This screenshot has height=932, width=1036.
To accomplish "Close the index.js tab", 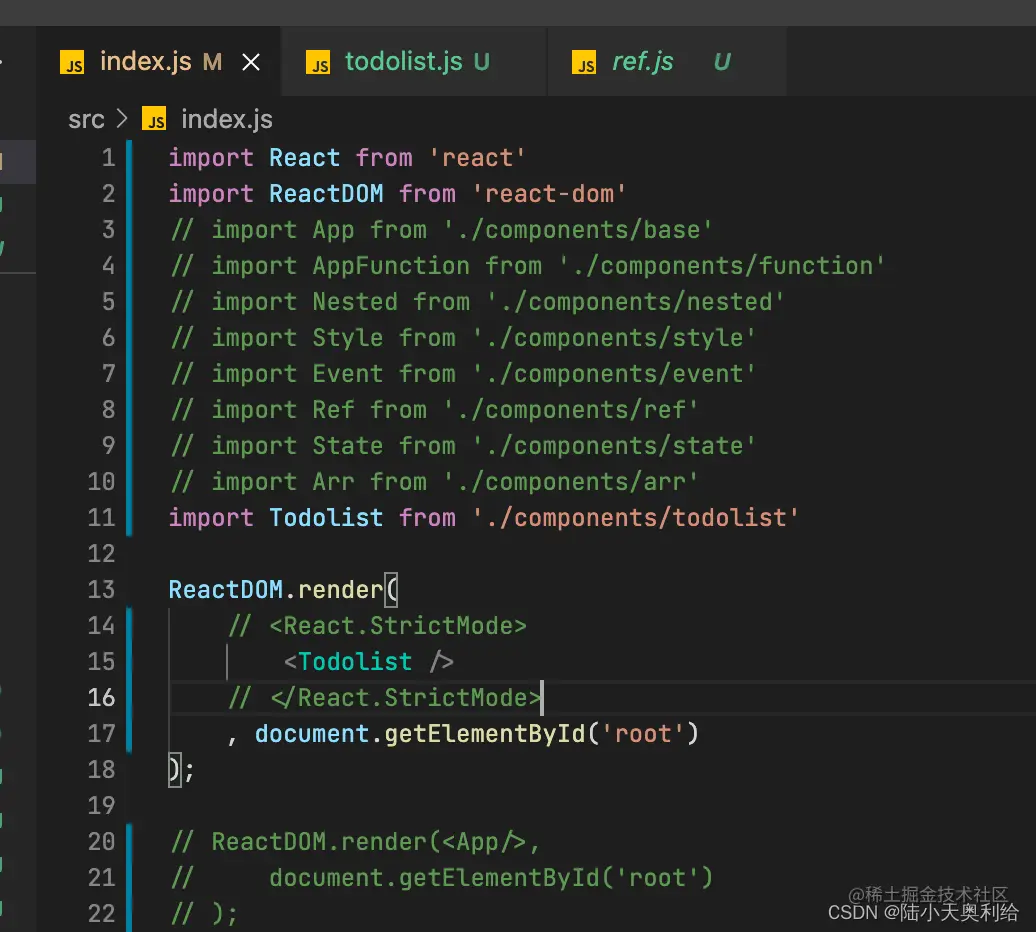I will (x=251, y=62).
